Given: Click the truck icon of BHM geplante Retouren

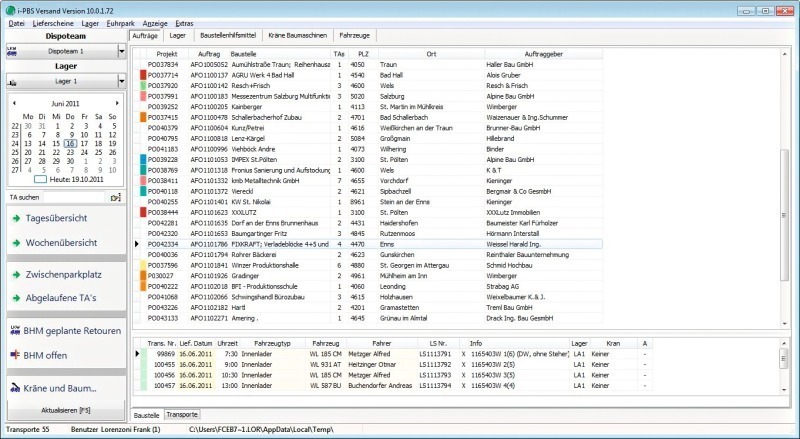Looking at the screenshot, I should pyautogui.click(x=15, y=331).
